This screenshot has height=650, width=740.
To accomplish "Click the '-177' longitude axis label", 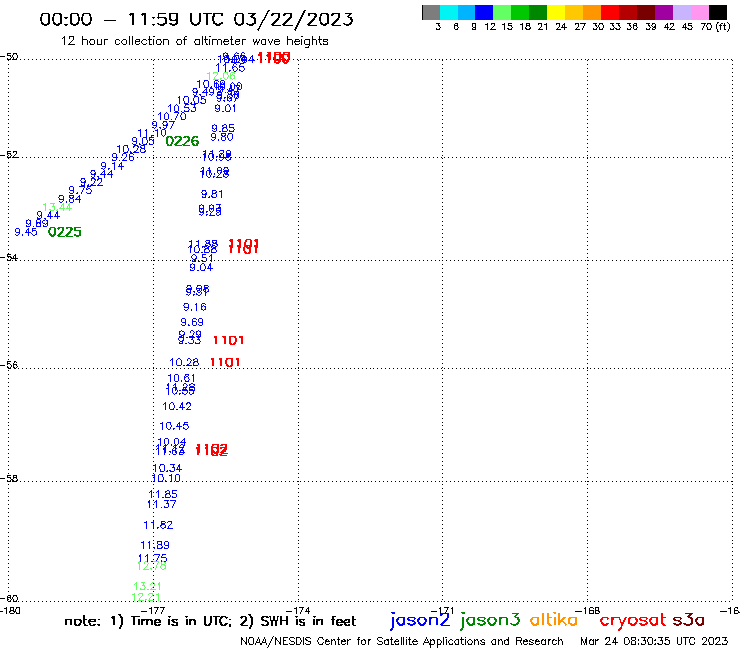I will 153,611.
